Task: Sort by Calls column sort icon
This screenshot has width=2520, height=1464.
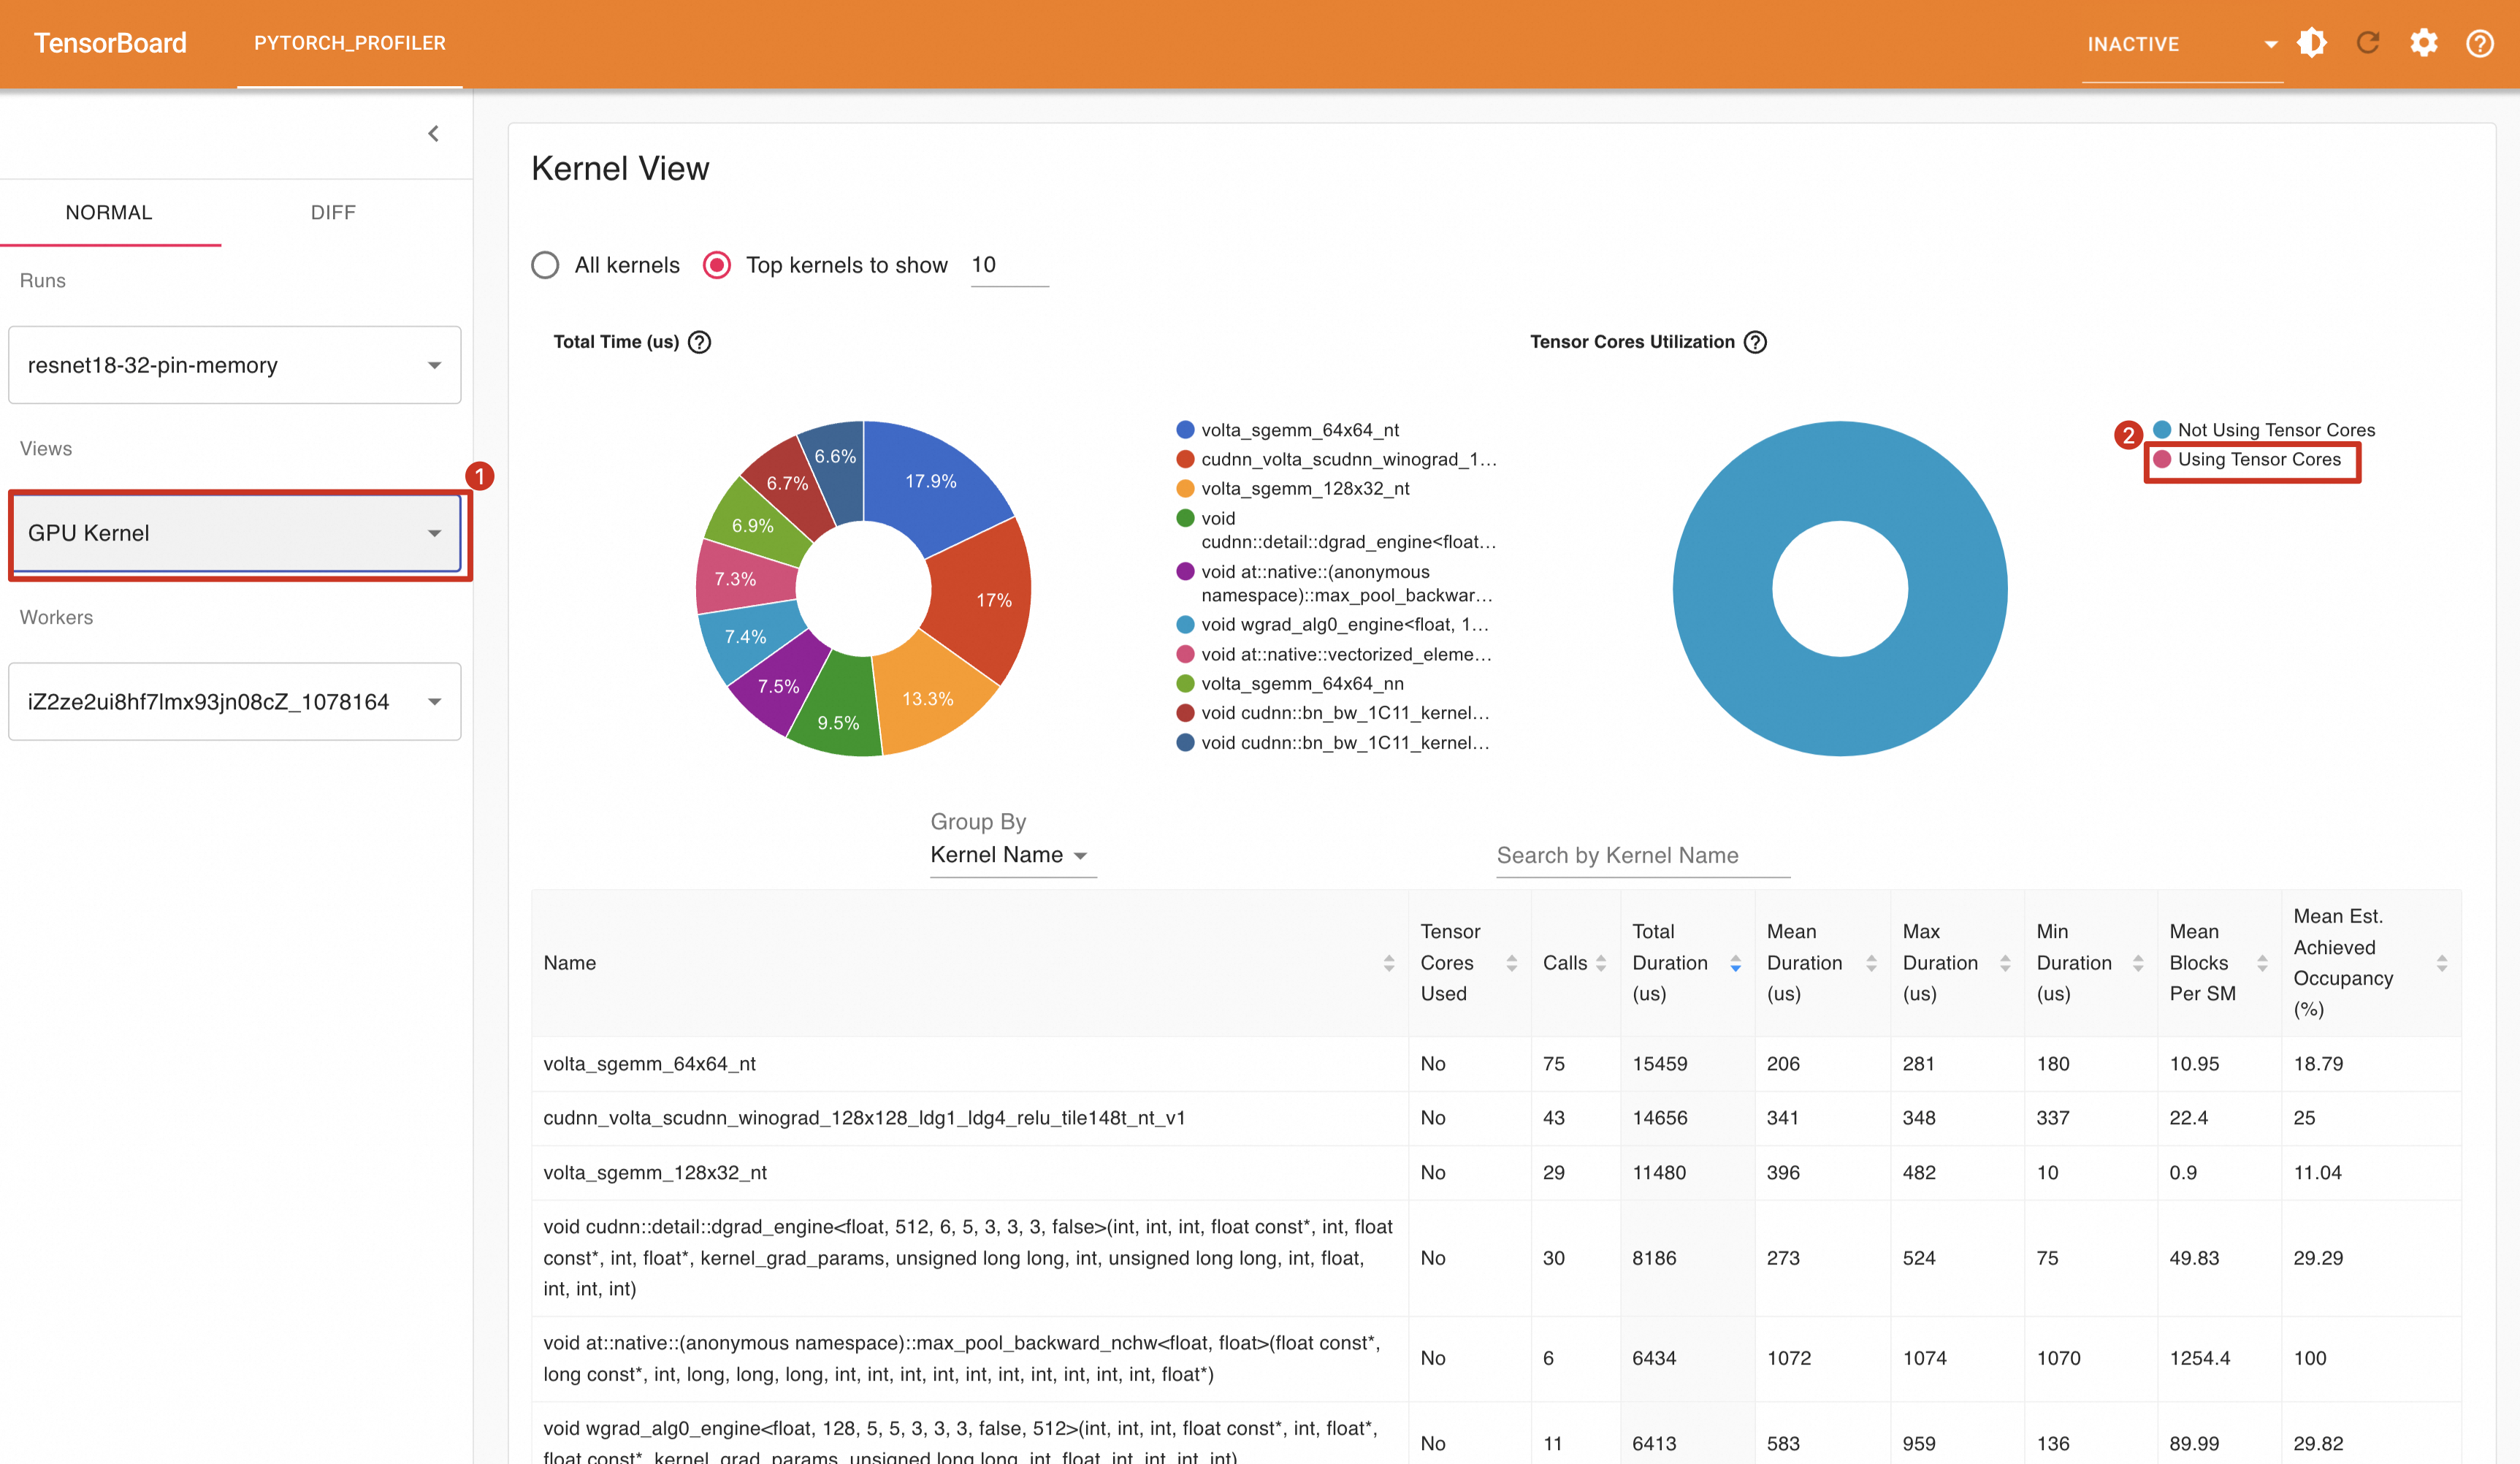Action: 1601,963
